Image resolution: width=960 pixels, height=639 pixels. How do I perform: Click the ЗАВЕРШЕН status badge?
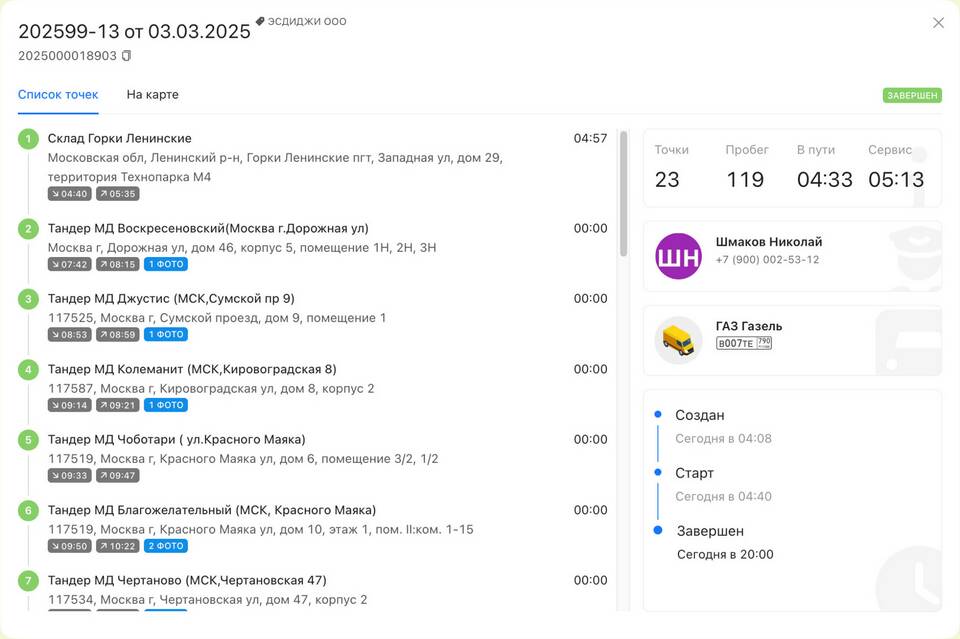(912, 95)
